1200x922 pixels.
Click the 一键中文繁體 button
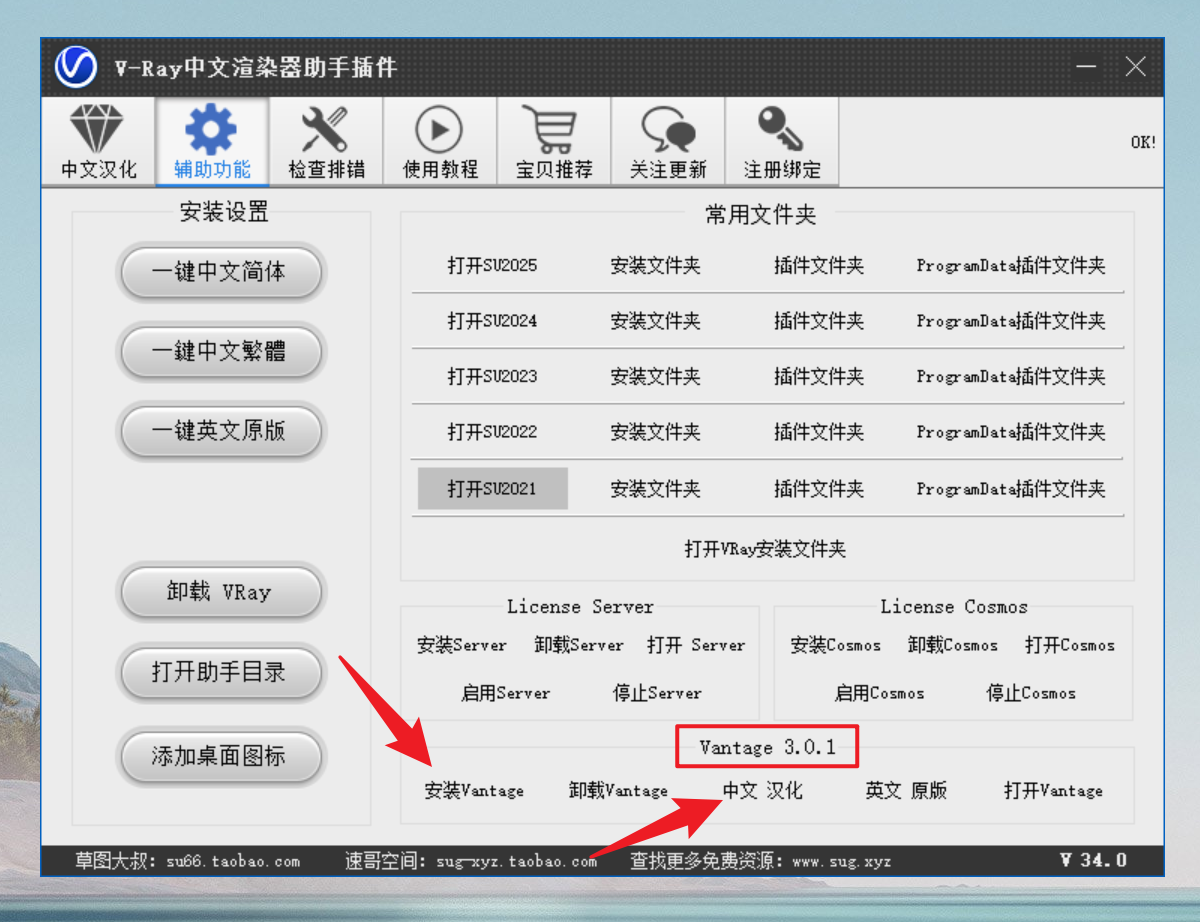(220, 352)
